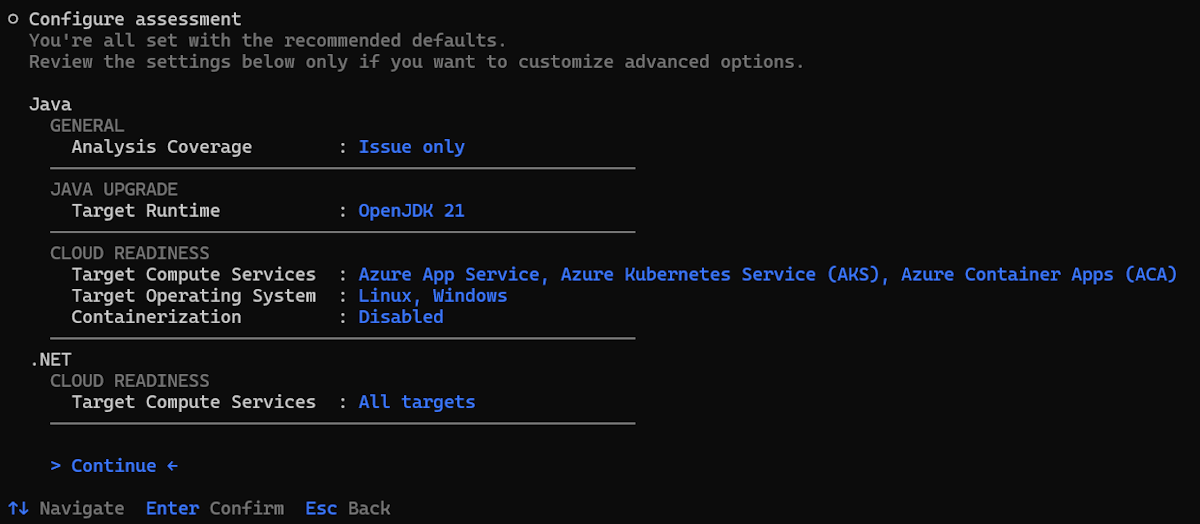Highlight the Analysis Coverage setting label

click(x=161, y=147)
